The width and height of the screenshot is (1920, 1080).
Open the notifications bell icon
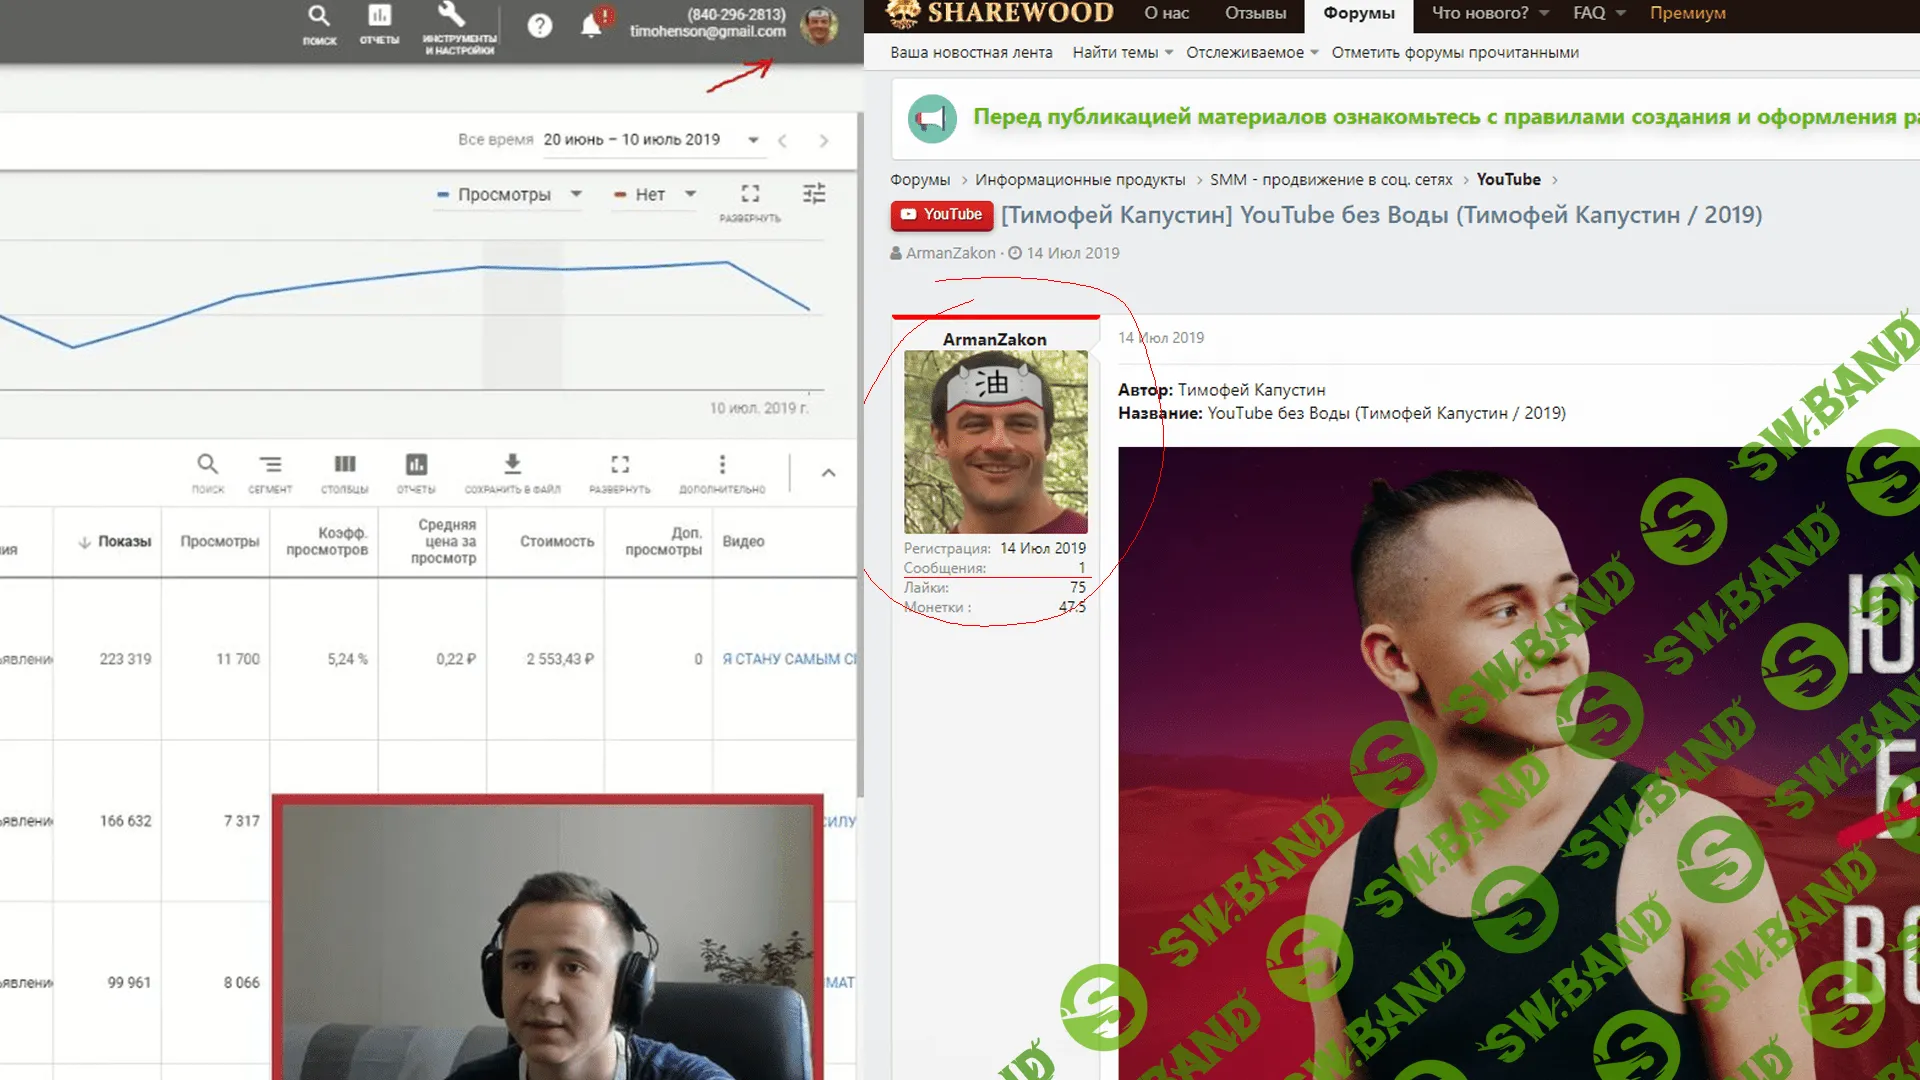(x=592, y=26)
